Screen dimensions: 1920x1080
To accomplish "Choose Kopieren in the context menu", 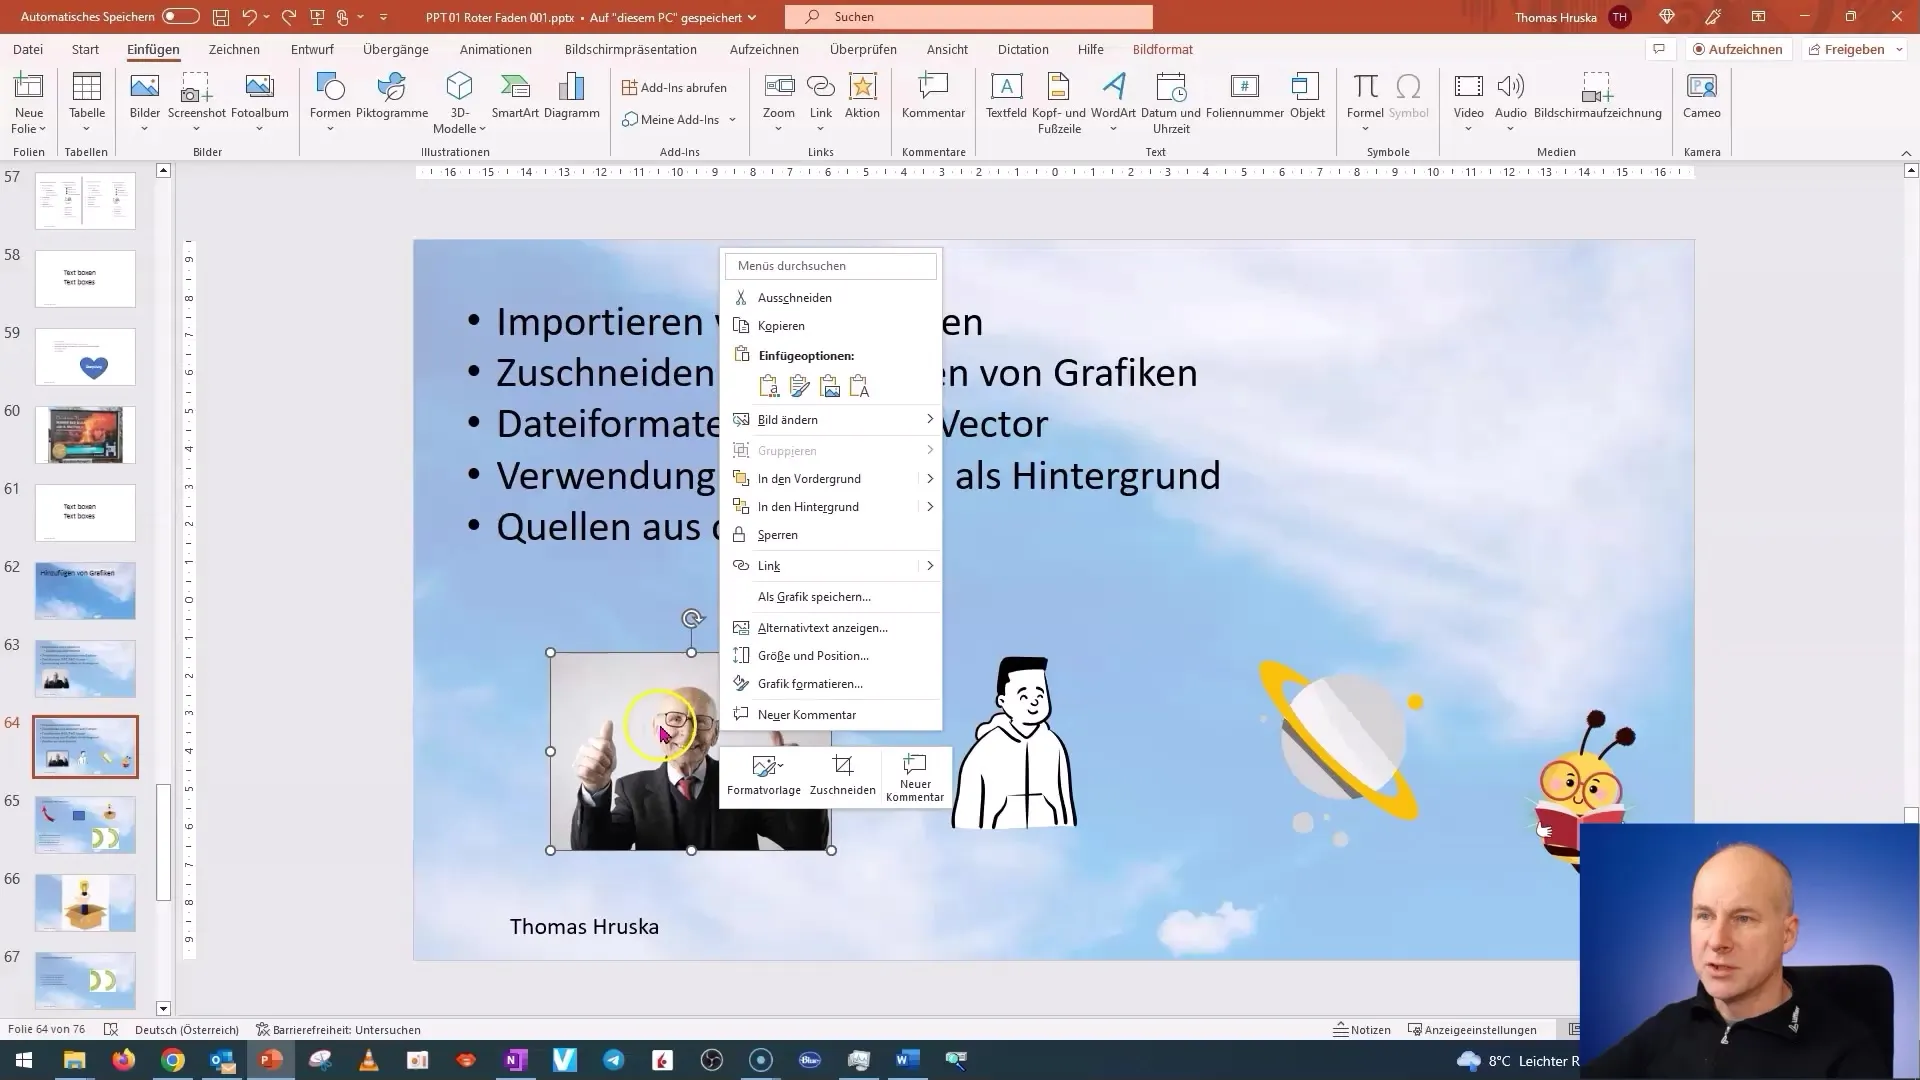I will point(832,325).
